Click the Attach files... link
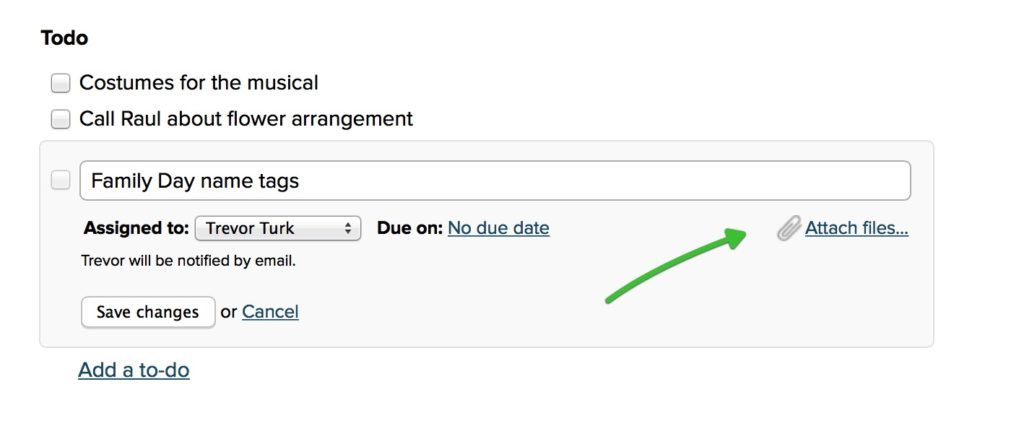Screen dimensions: 1024x439 [856, 228]
